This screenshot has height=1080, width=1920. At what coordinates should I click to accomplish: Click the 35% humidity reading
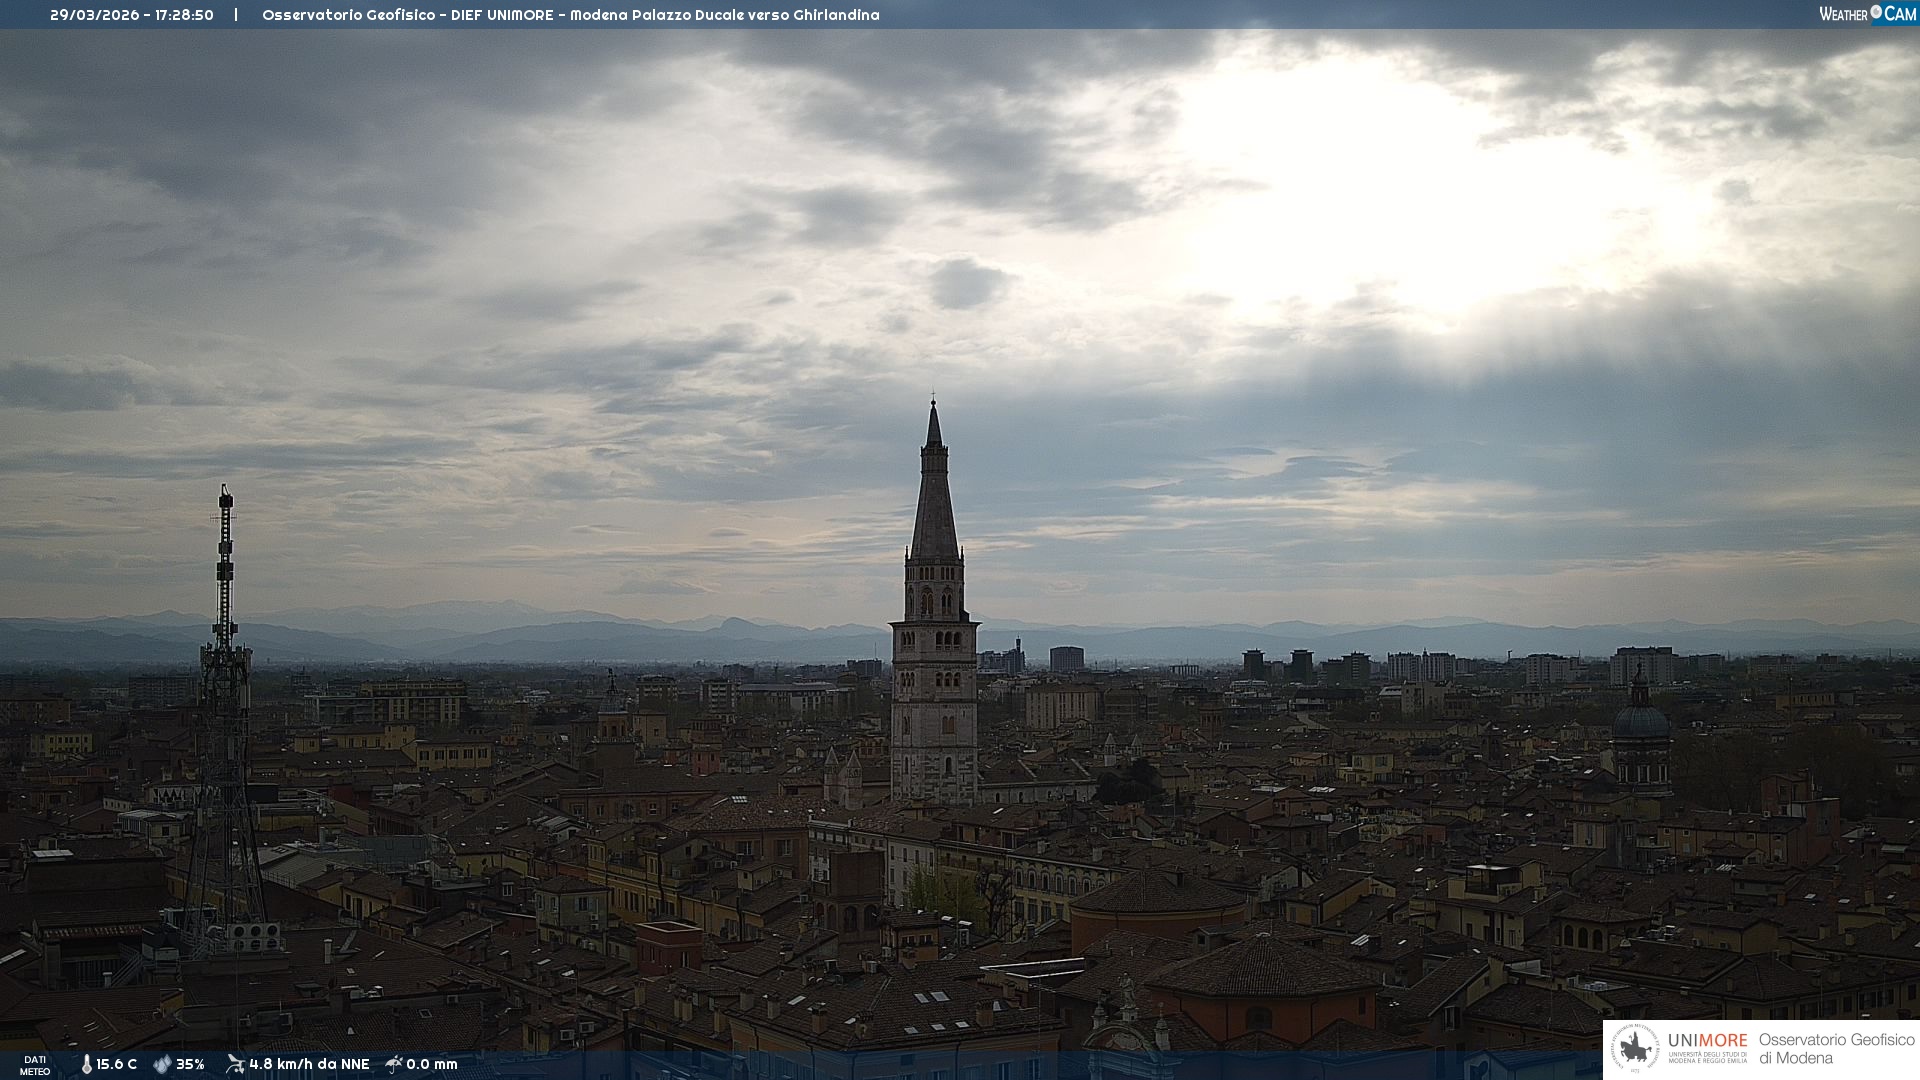tap(190, 1064)
